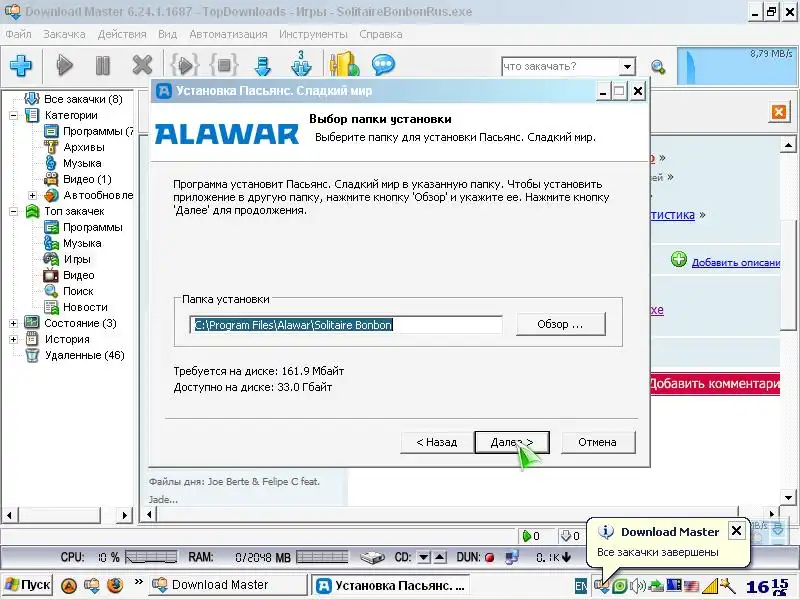This screenshot has height=600, width=800.
Task: Click the Firefox quick launch icon
Action: pyautogui.click(x=115, y=585)
